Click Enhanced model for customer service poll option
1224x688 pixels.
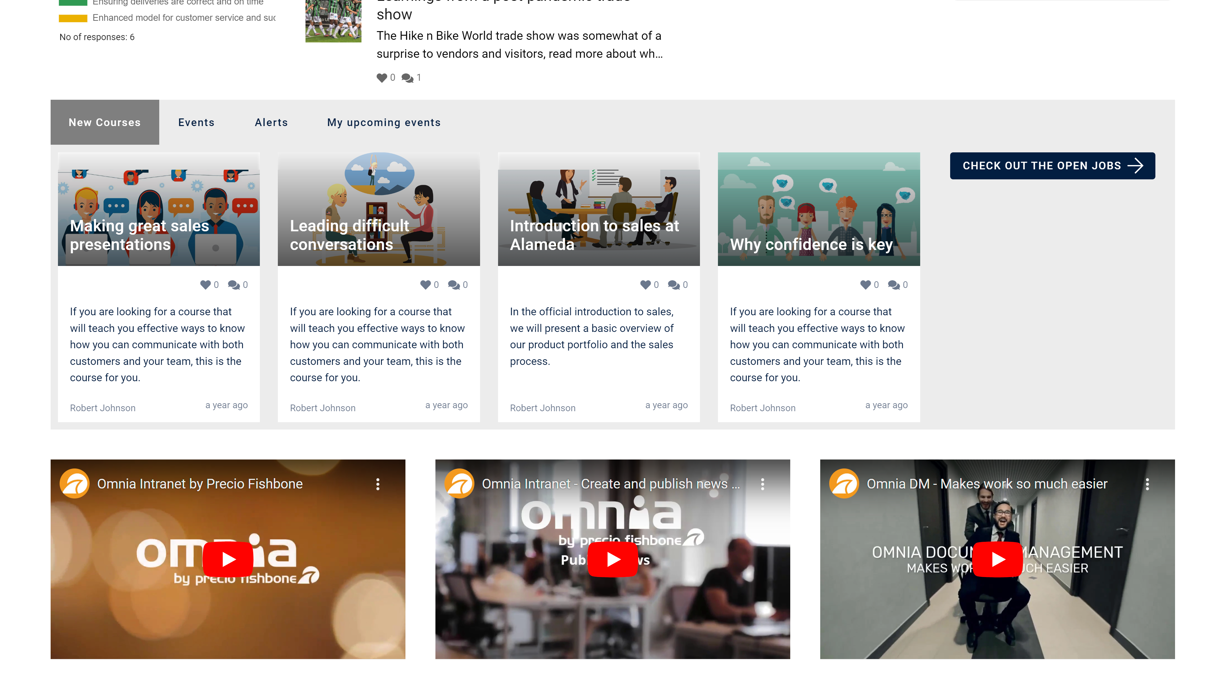coord(184,18)
